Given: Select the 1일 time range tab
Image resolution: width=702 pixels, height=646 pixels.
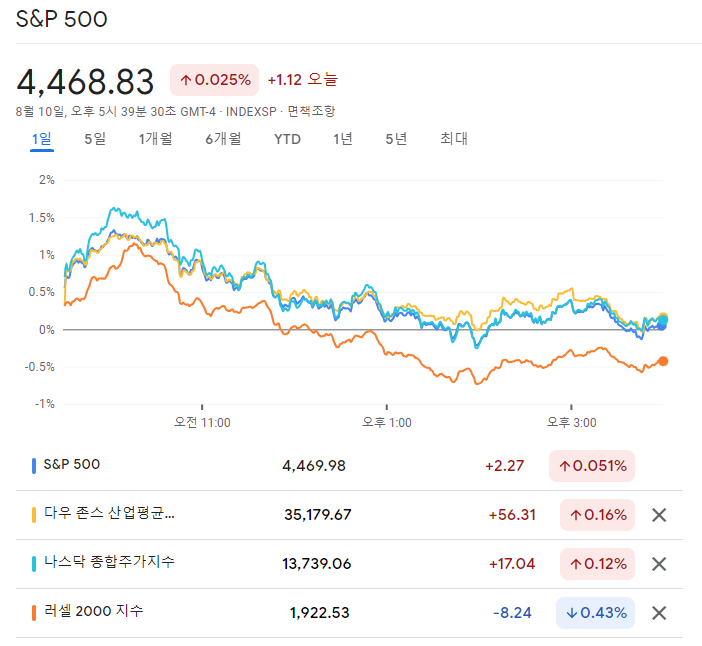Looking at the screenshot, I should tap(42, 139).
